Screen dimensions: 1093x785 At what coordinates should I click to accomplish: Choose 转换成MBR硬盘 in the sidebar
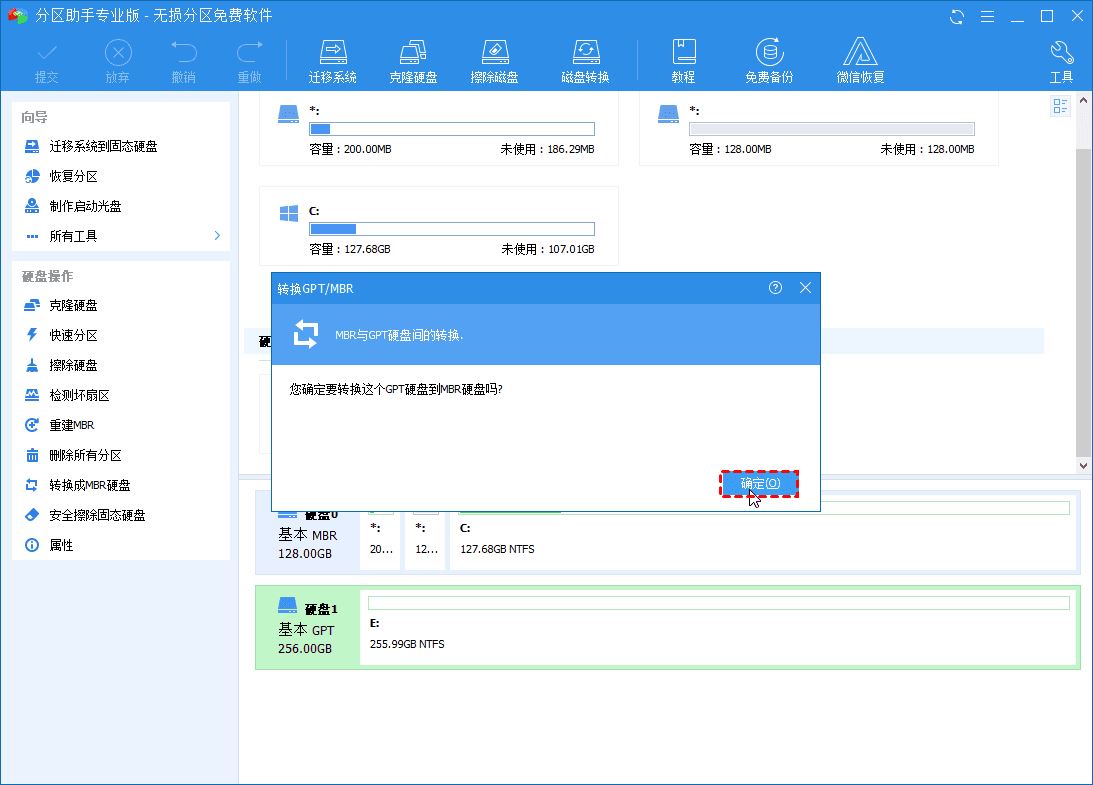pyautogui.click(x=90, y=485)
